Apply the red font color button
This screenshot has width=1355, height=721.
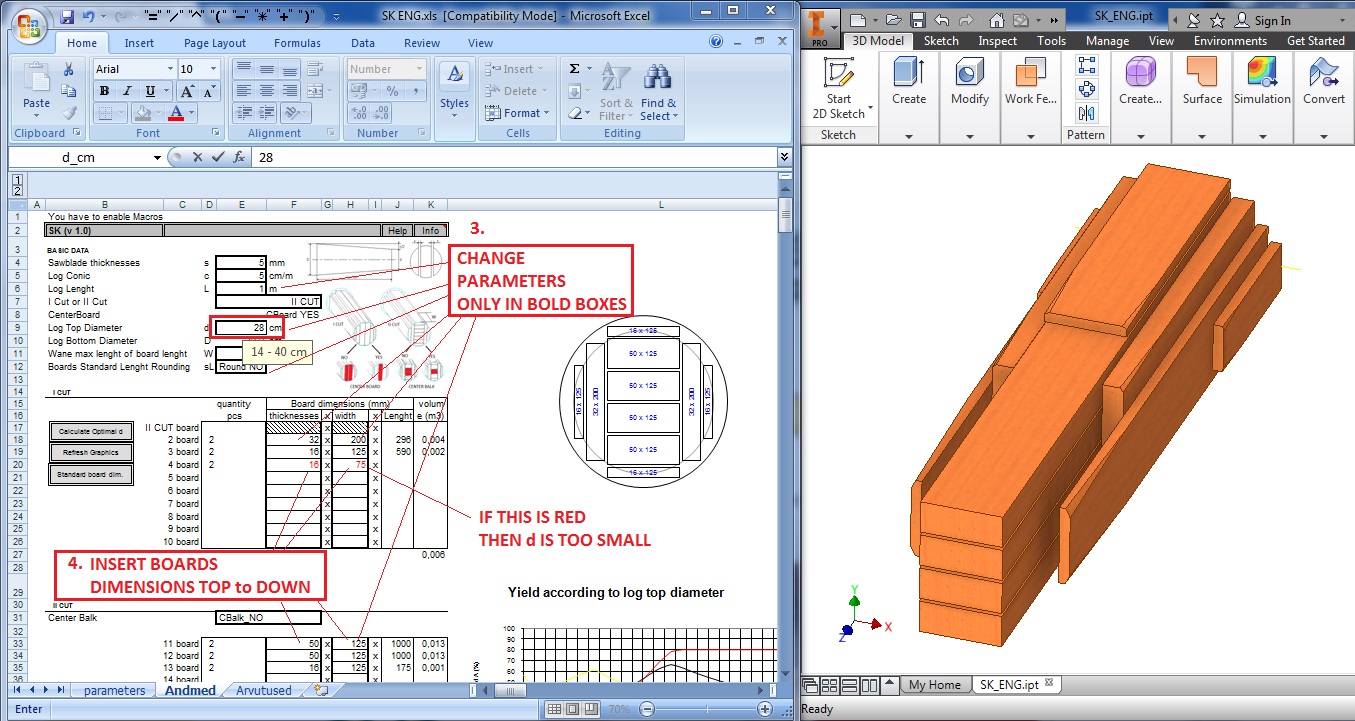click(x=177, y=113)
